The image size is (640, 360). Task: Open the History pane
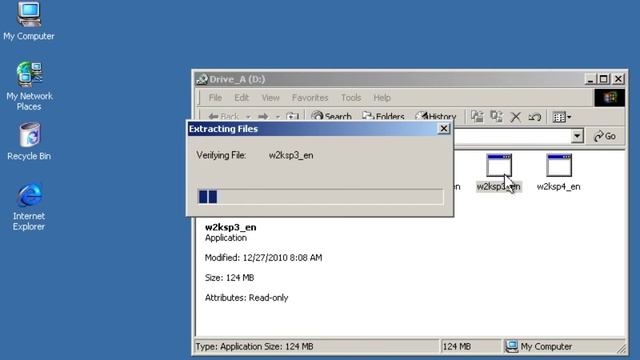pyautogui.click(x=436, y=117)
